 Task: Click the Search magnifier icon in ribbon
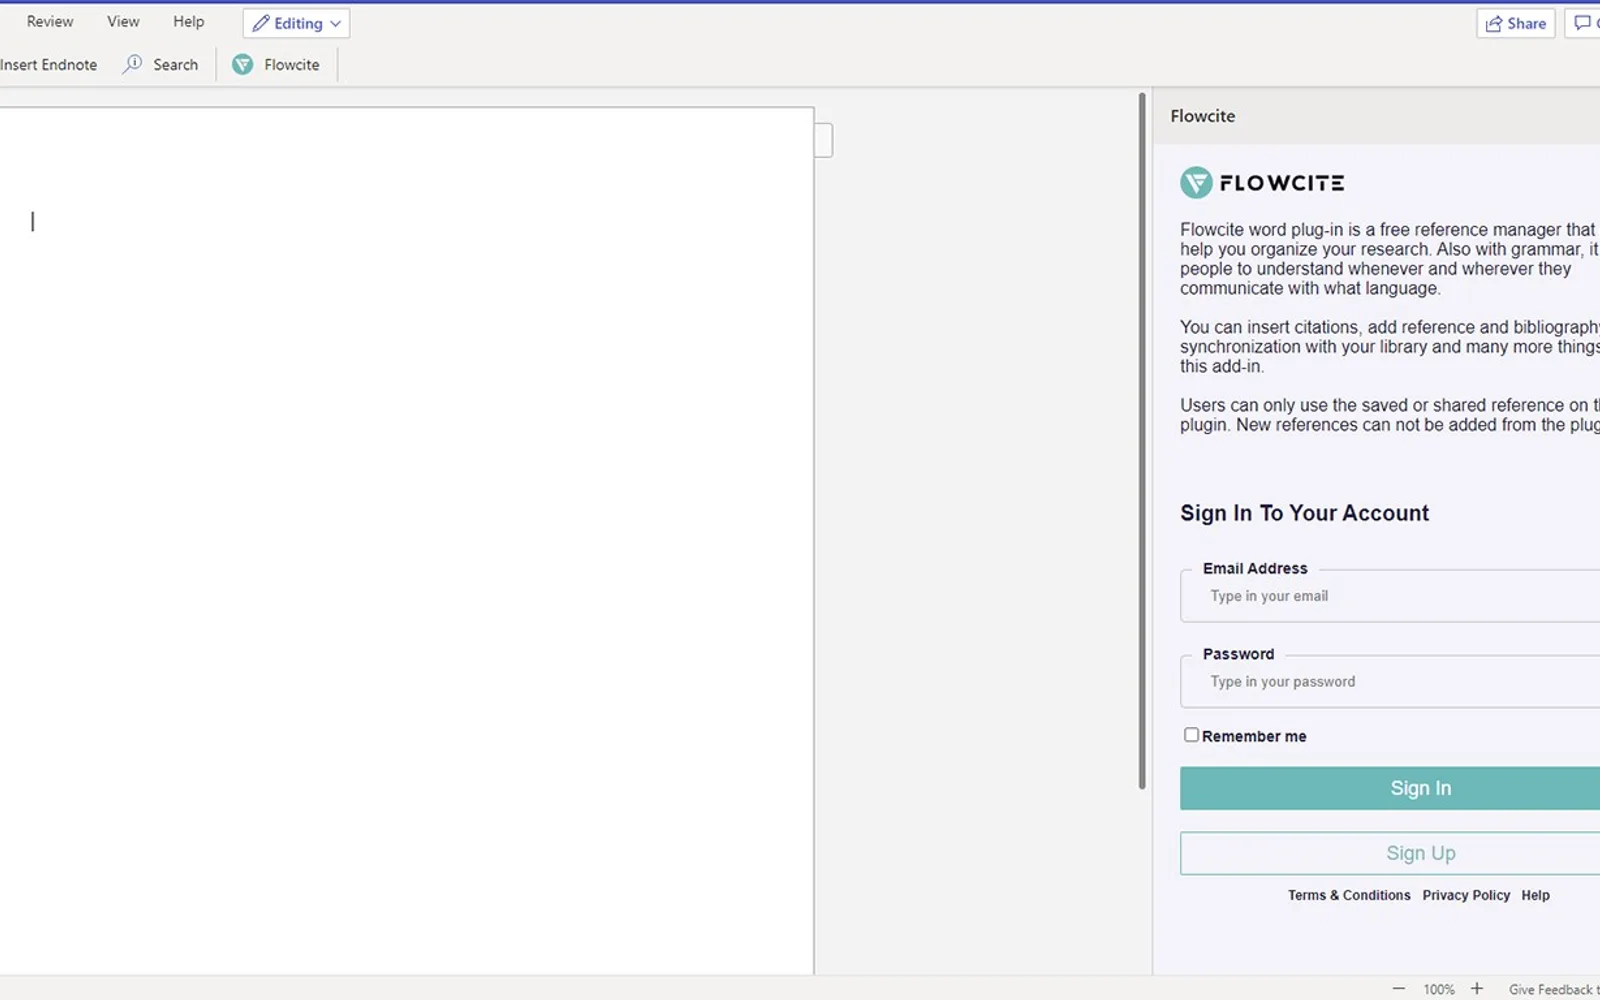coord(132,64)
